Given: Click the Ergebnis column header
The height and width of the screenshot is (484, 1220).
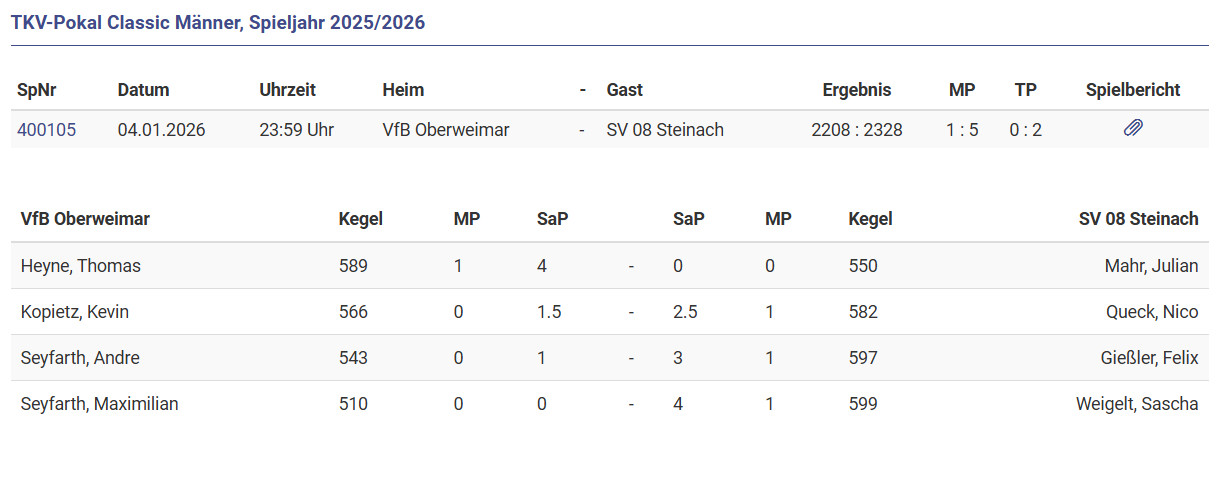Looking at the screenshot, I should (856, 90).
